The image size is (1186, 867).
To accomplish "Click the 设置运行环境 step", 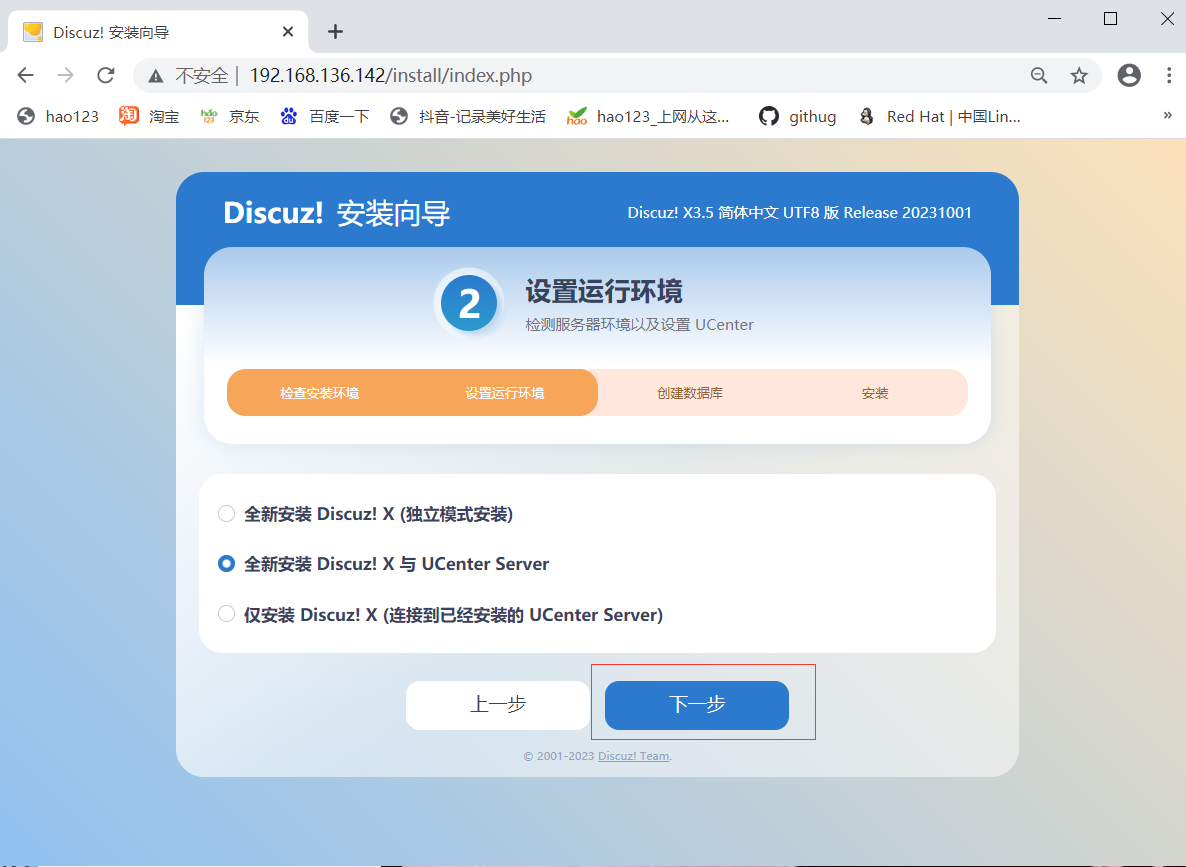I will coord(505,393).
